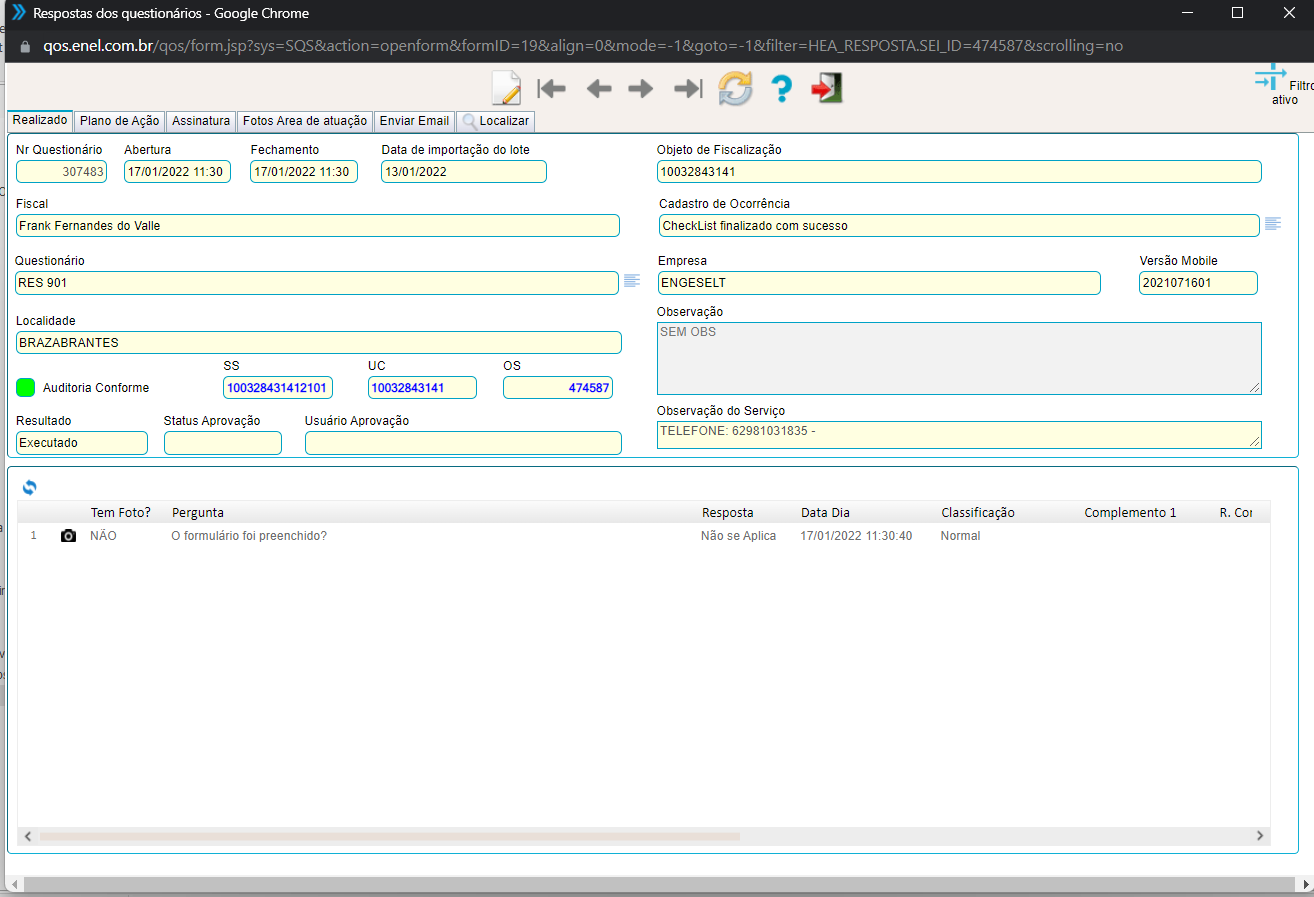
Task: Open the Fotos Area de atuação tab
Action: click(x=305, y=121)
